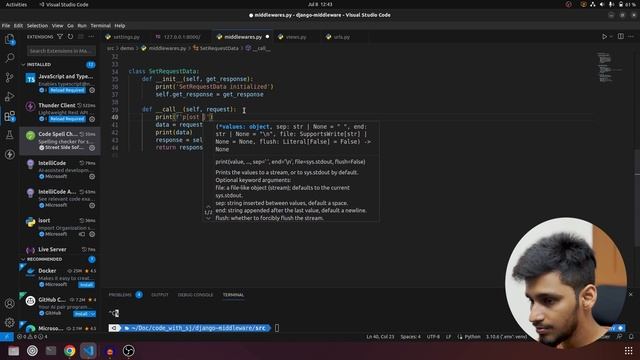This screenshot has height=360, width=640.
Task: Open Run button dropdown arrow
Action: [611, 37]
